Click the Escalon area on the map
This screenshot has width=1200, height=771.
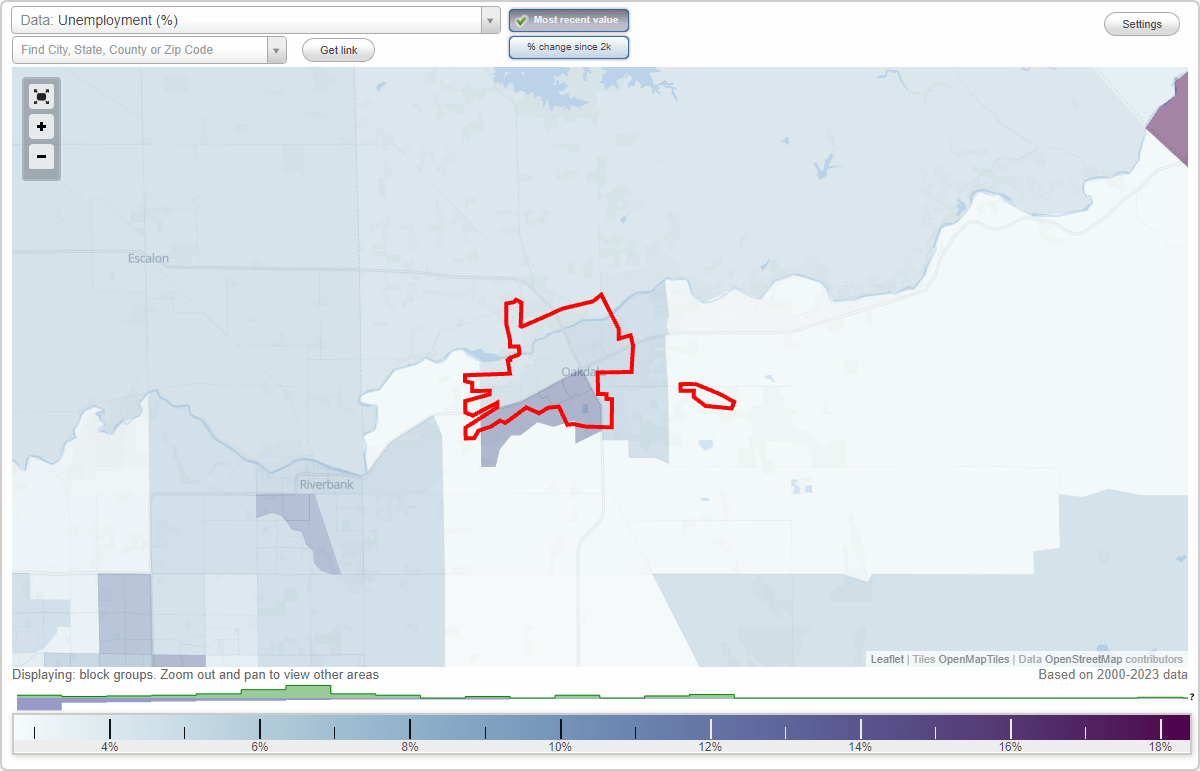[147, 258]
